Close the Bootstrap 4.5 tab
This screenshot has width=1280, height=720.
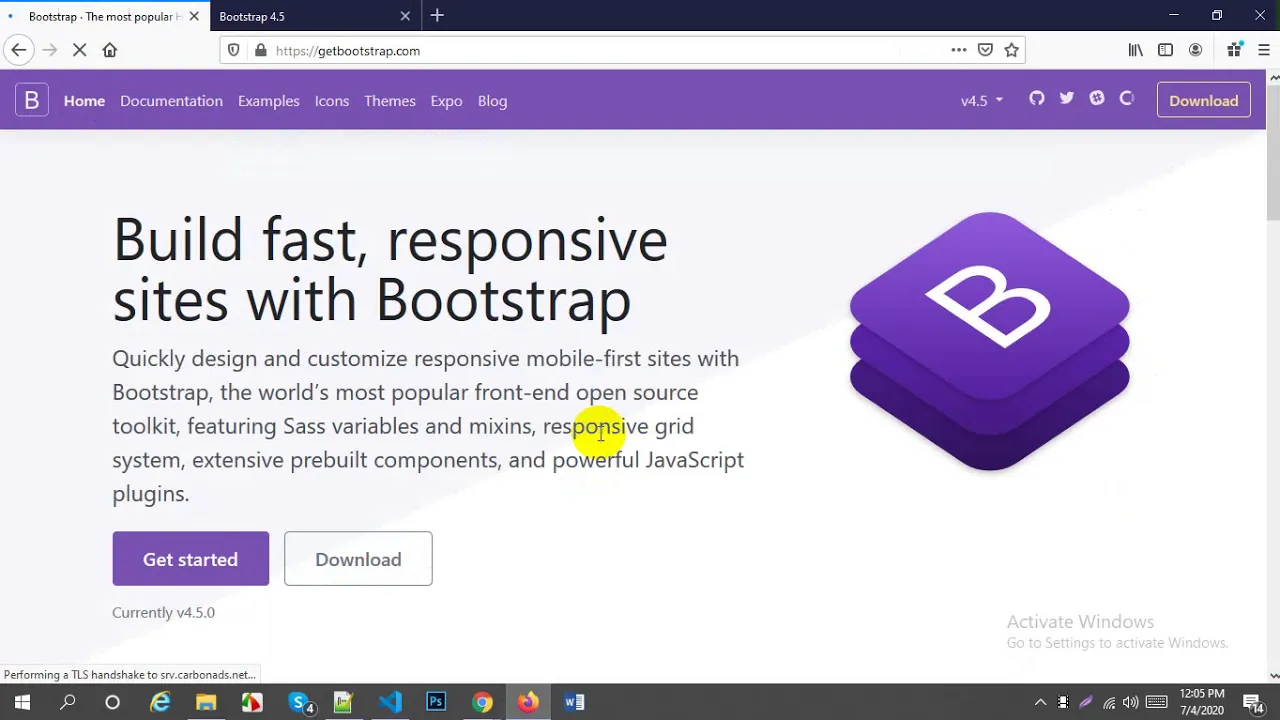point(405,16)
